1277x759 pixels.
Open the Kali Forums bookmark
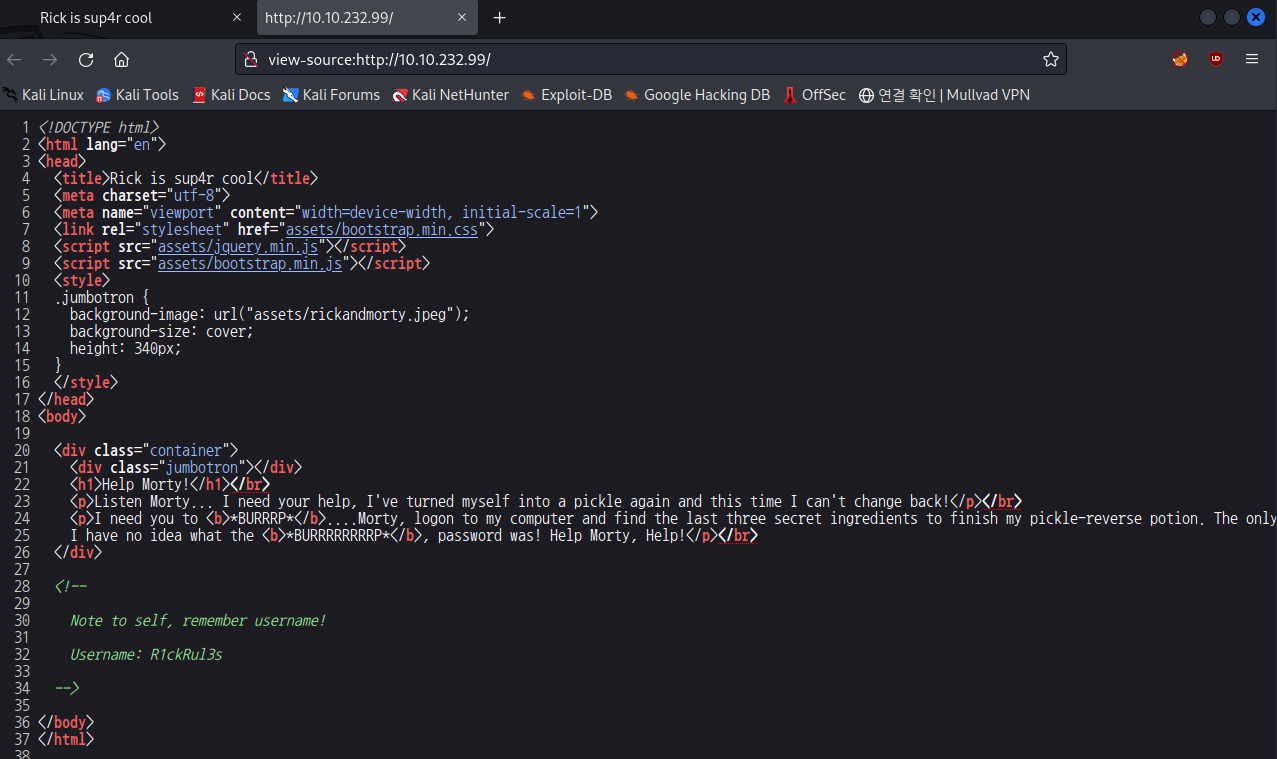(x=331, y=95)
